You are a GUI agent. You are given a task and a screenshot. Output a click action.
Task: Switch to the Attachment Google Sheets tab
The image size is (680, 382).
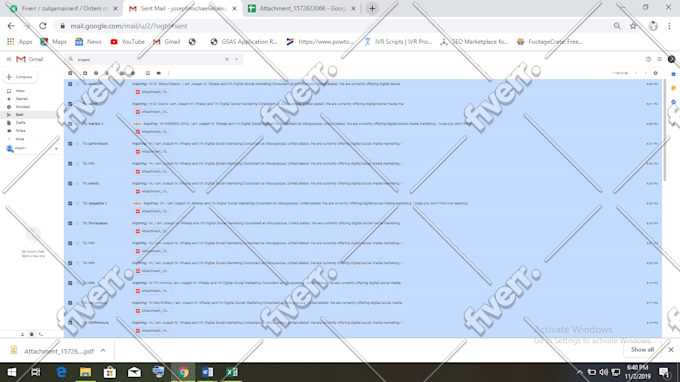click(x=302, y=9)
